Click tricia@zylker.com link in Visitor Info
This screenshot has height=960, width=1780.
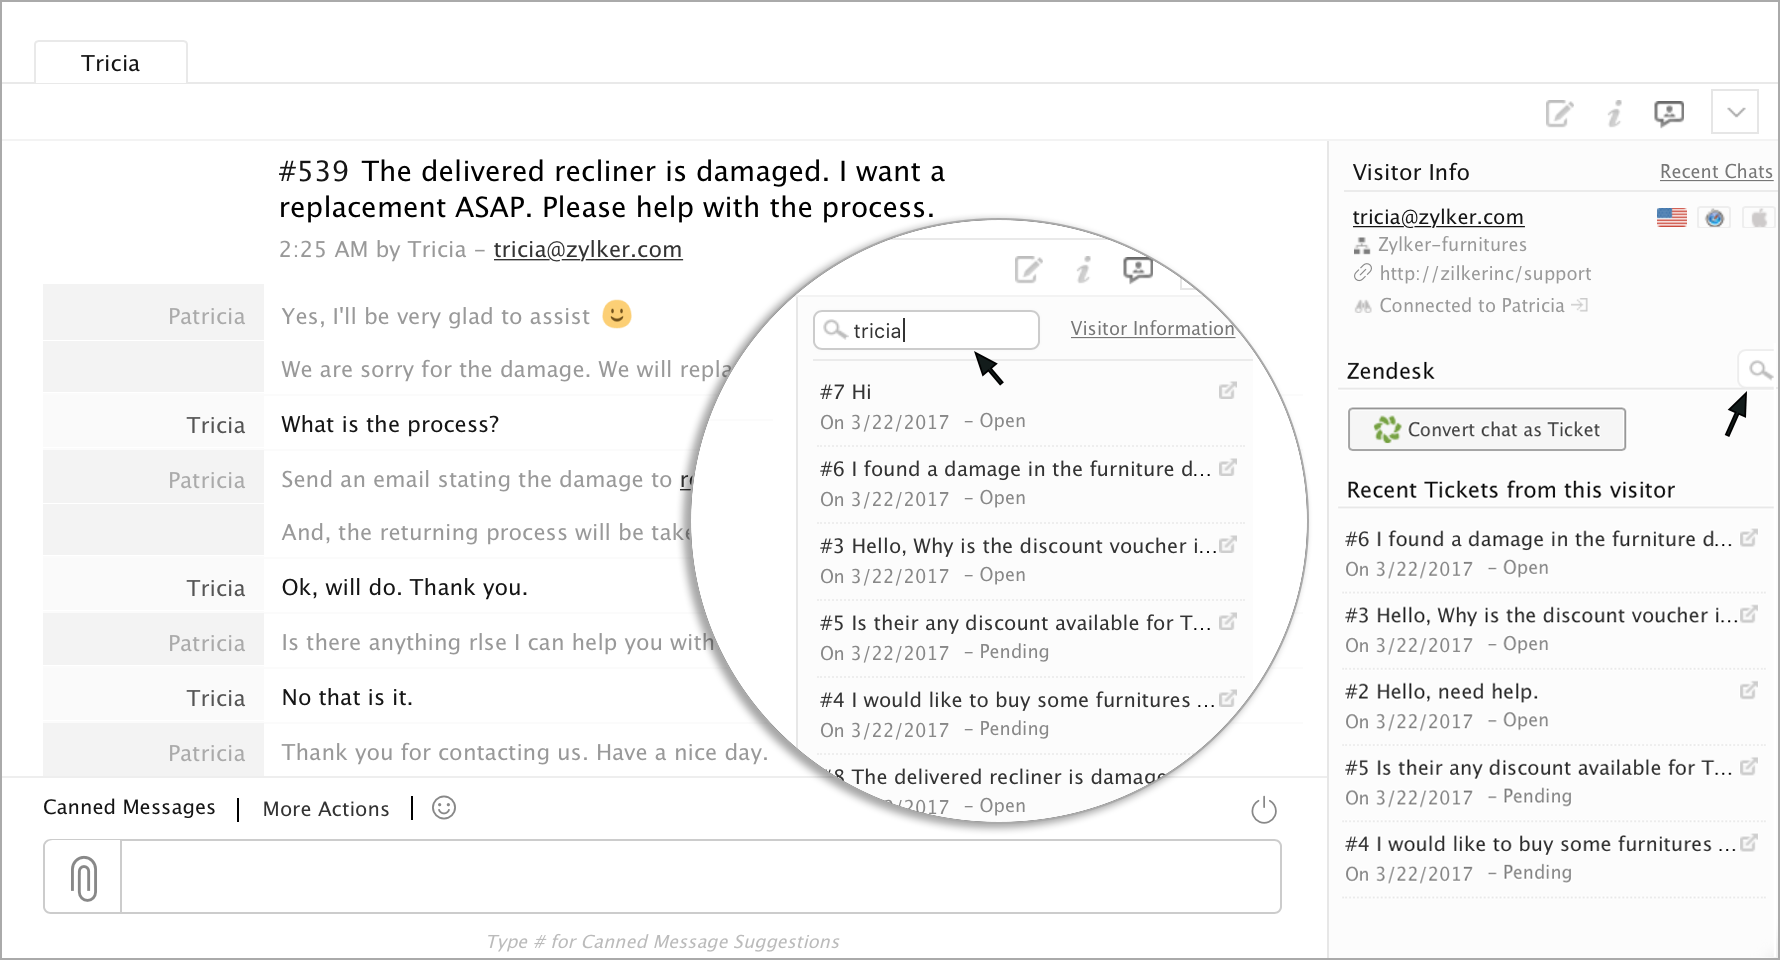1437,217
